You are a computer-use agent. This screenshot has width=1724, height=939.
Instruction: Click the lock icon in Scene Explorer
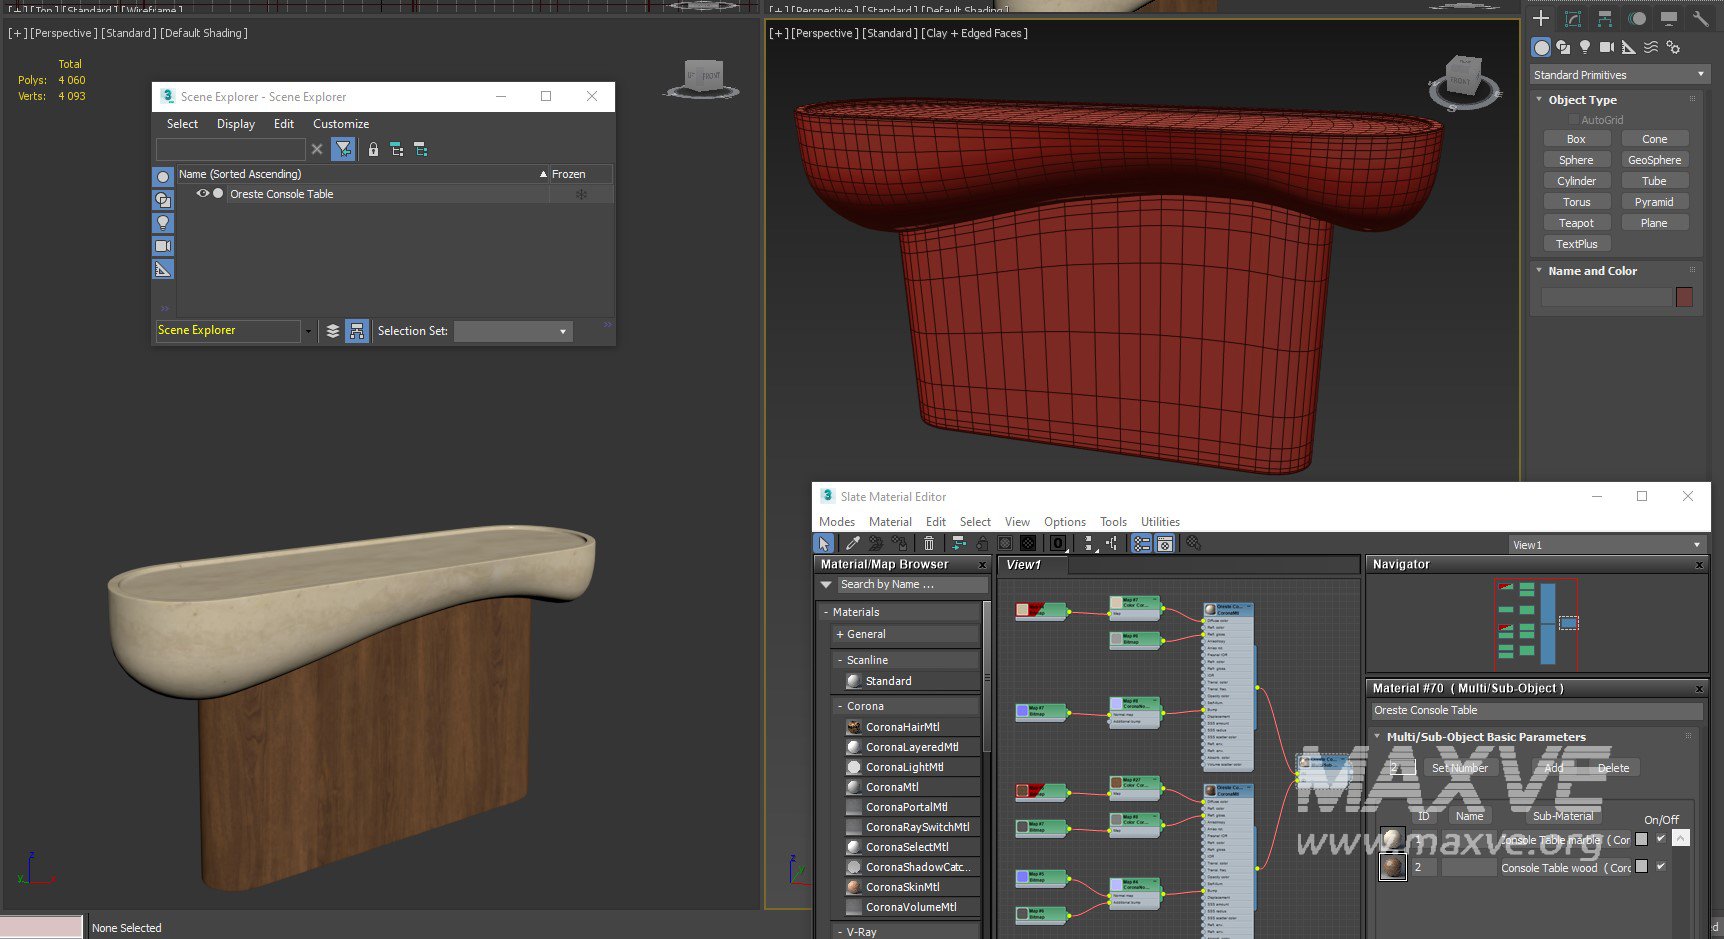coord(373,149)
